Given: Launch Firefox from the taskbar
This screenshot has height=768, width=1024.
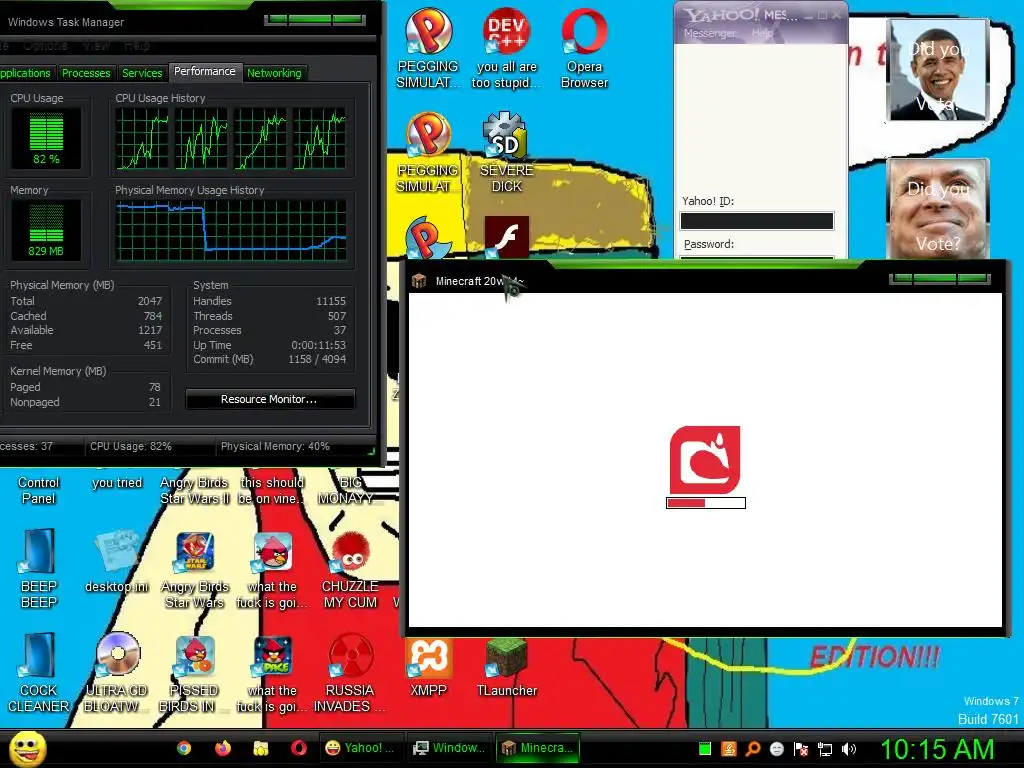Looking at the screenshot, I should coord(223,748).
